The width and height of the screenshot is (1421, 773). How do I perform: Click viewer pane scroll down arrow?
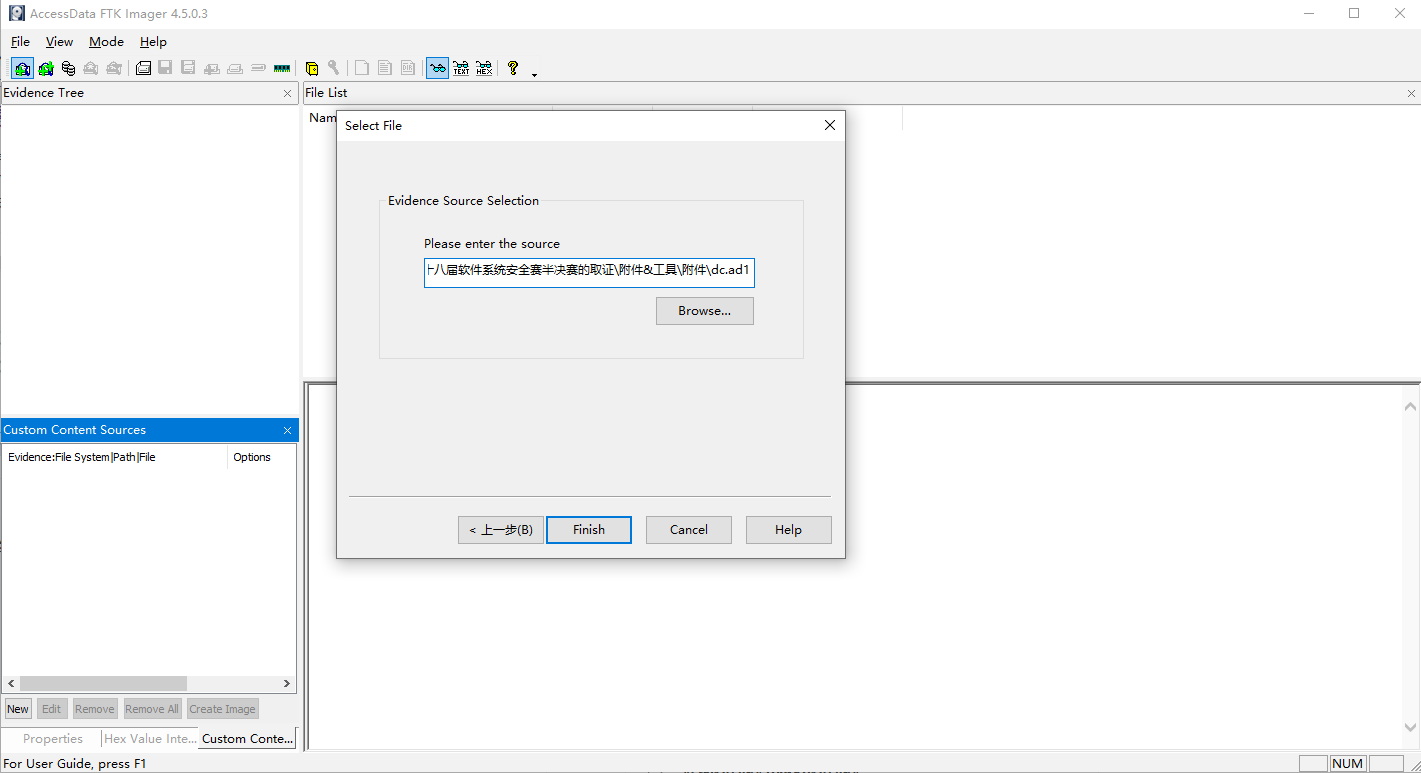[1411, 728]
